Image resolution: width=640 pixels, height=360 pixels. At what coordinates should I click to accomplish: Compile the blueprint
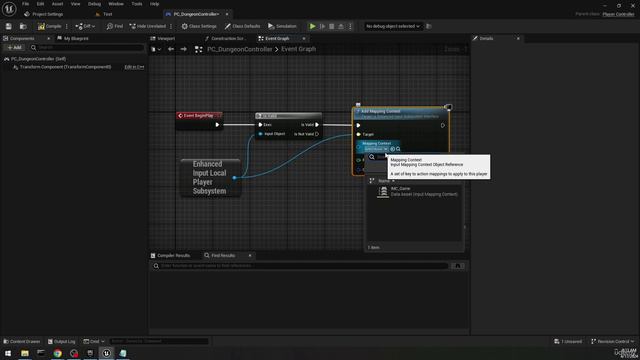coord(49,26)
